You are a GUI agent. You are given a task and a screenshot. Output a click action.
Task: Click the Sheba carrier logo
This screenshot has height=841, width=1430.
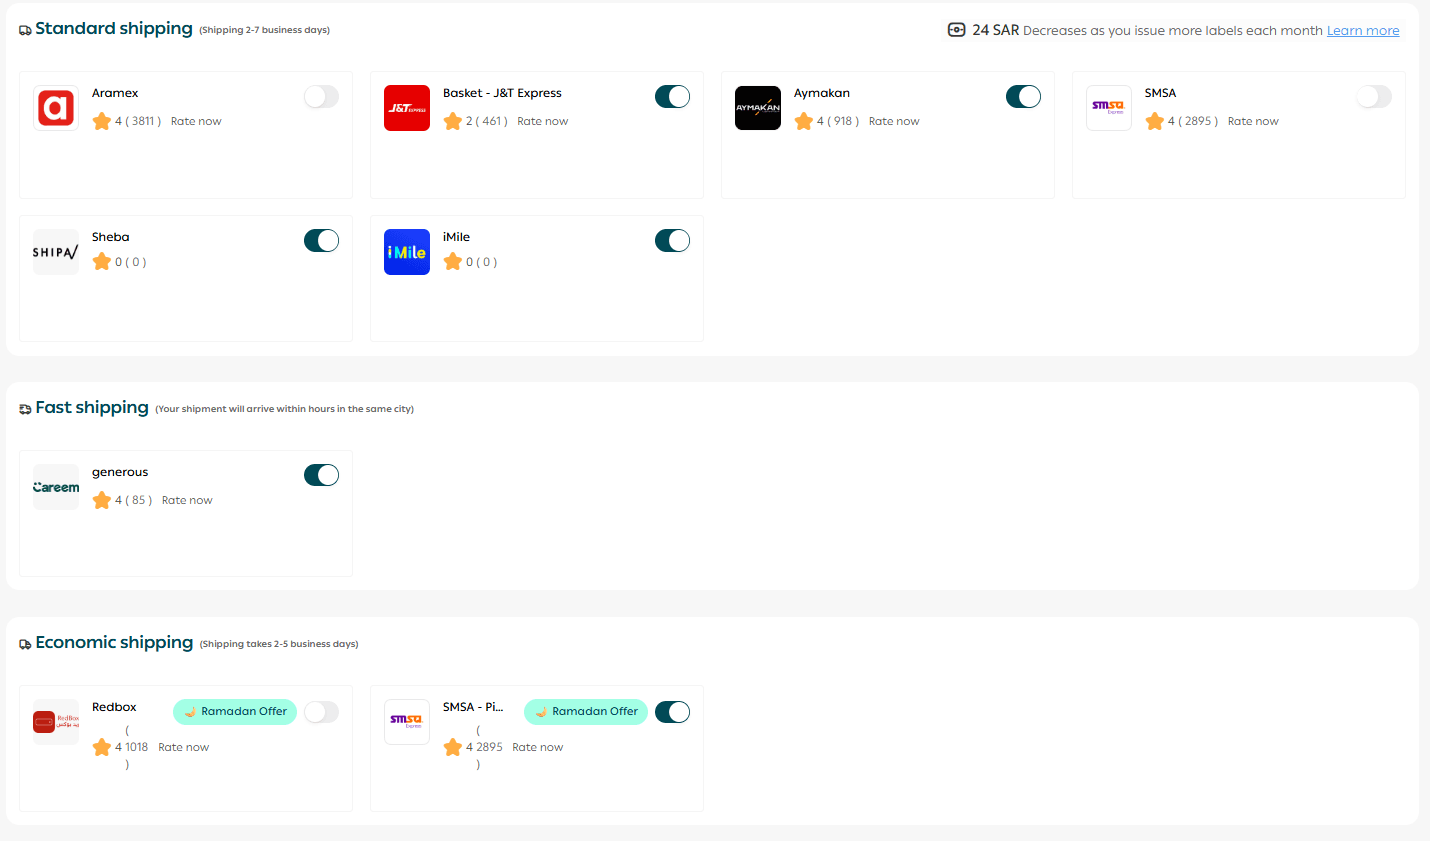pos(56,252)
